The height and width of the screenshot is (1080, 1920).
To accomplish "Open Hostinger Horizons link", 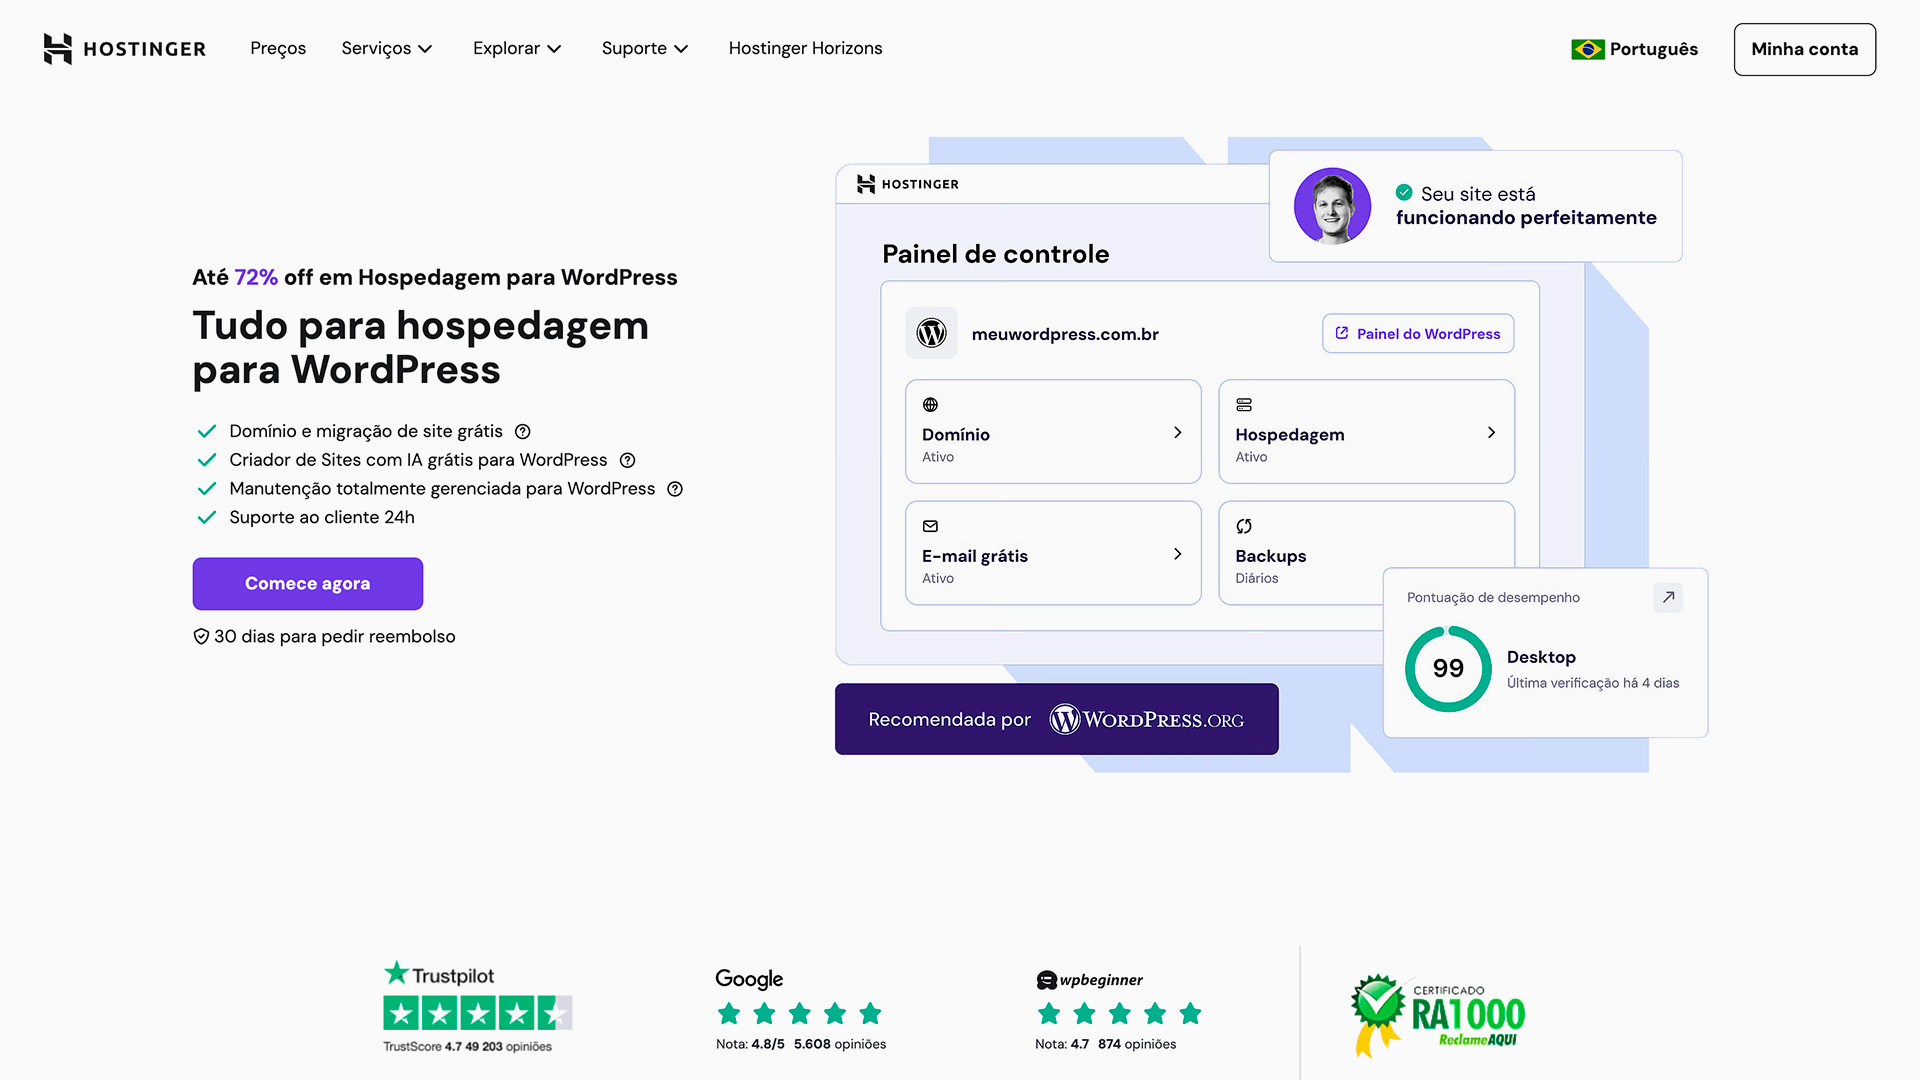I will [805, 48].
